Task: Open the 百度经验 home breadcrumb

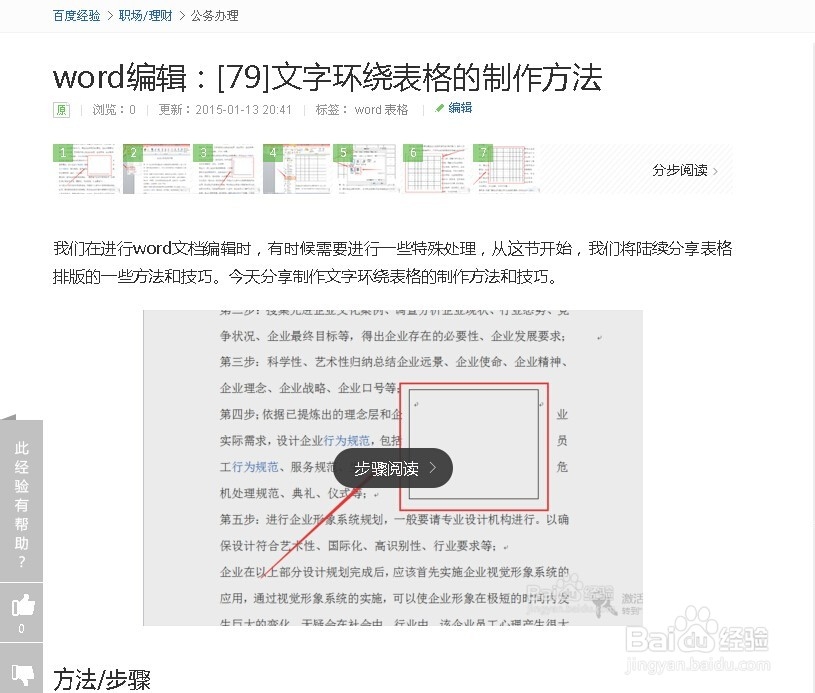Action: point(76,16)
